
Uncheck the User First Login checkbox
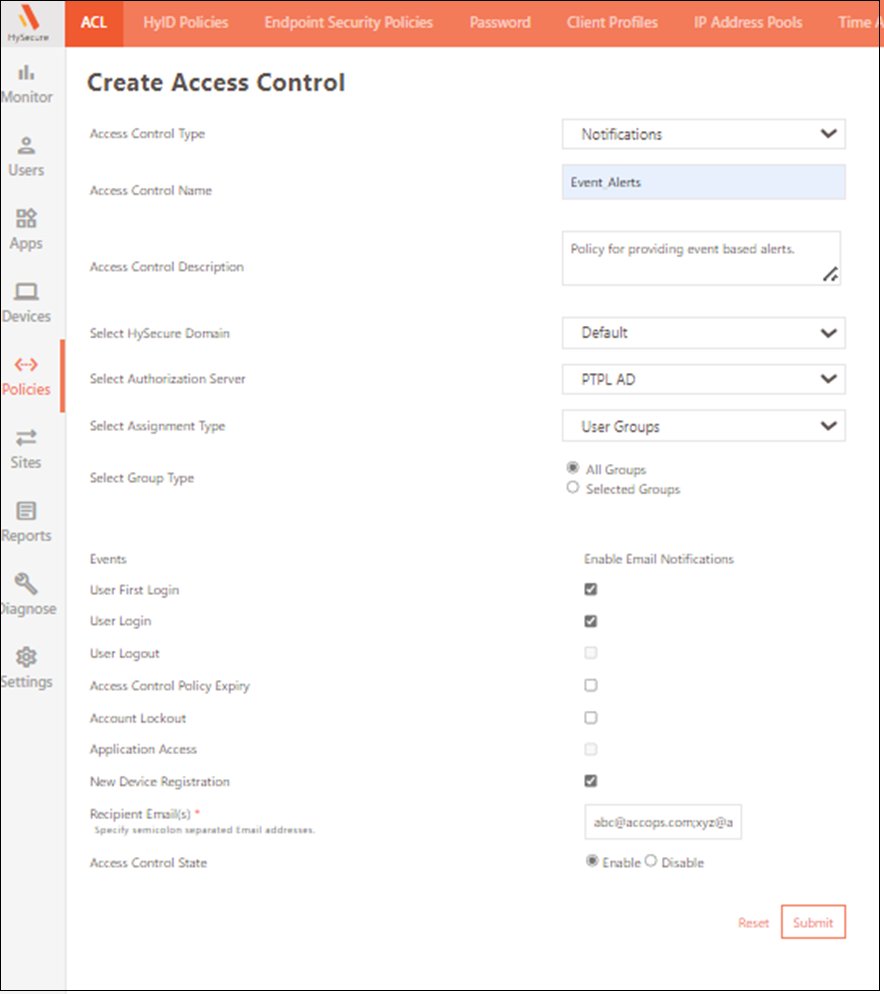[x=591, y=589]
